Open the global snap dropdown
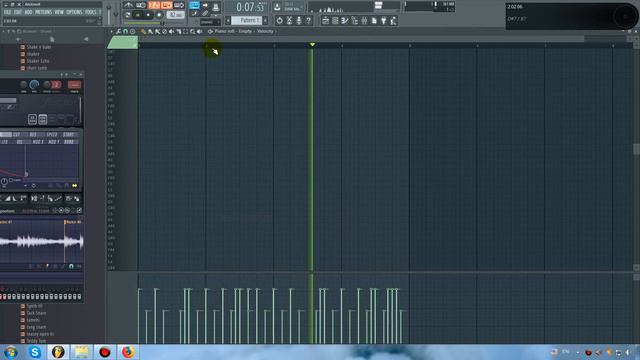The width and height of the screenshot is (640, 360). coord(210,22)
